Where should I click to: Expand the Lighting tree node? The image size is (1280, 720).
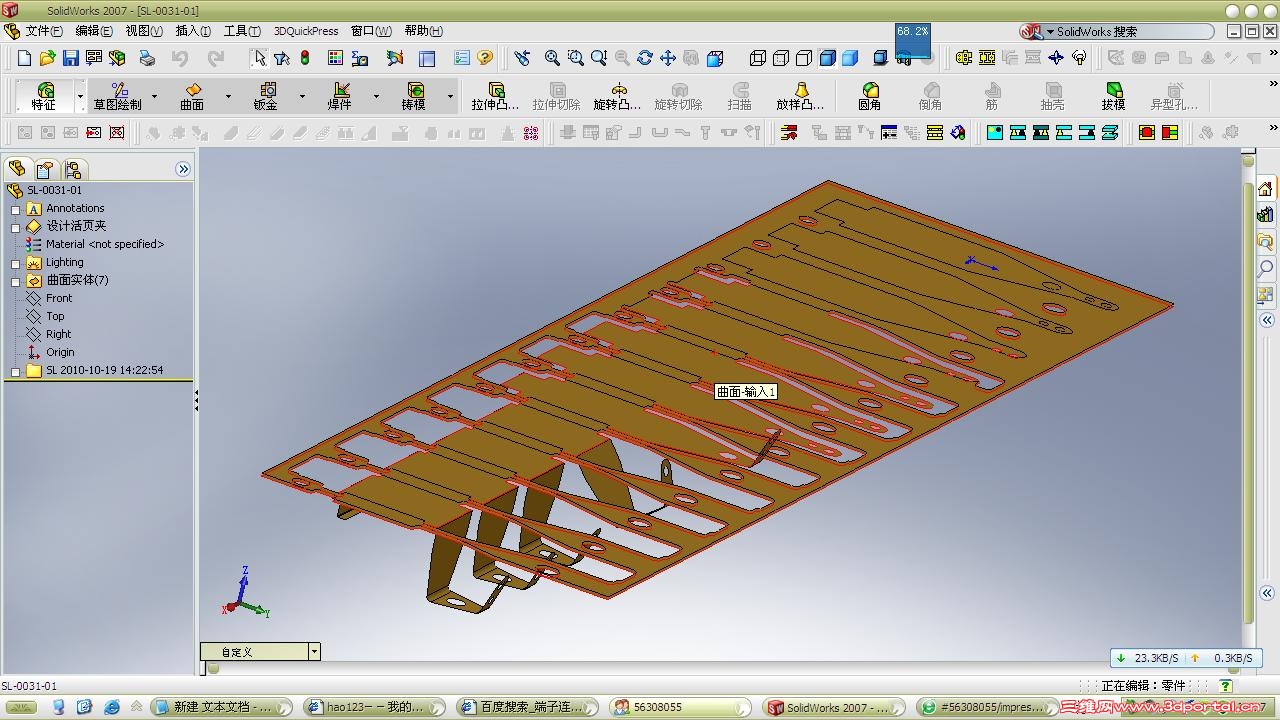tap(15, 263)
